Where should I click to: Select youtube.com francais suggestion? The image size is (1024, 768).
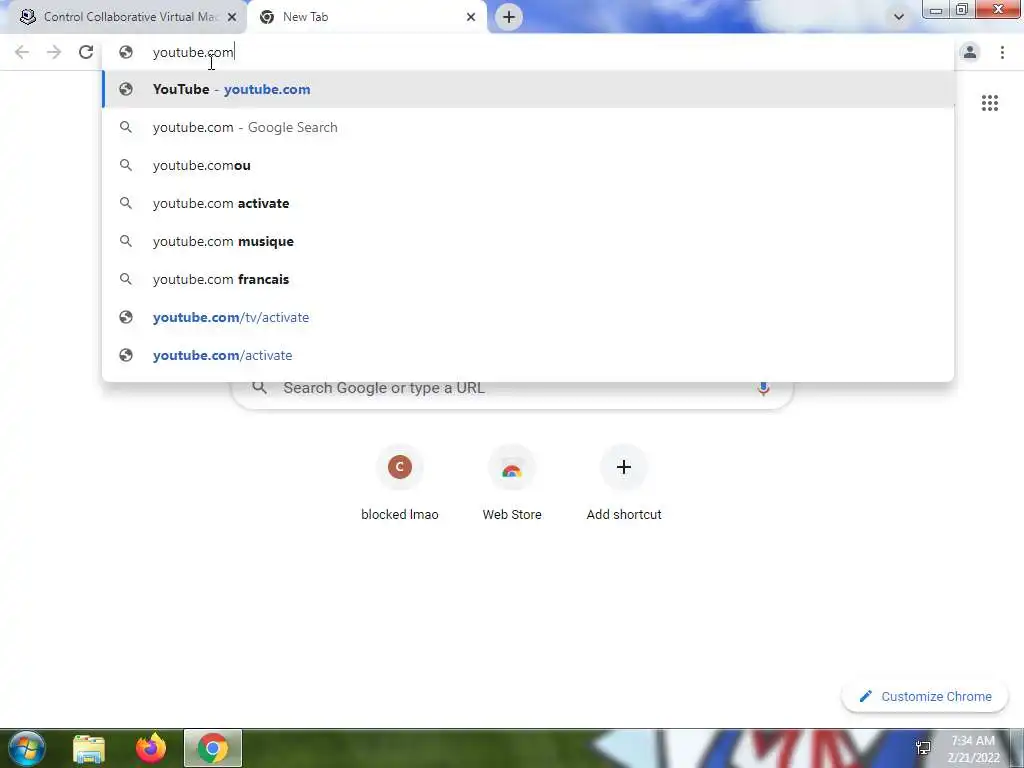[528, 279]
